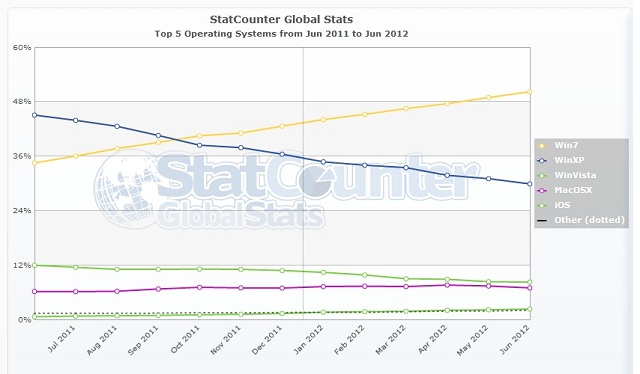Click the StatCounter Global Stats chart title
640x374 pixels.
(281, 19)
